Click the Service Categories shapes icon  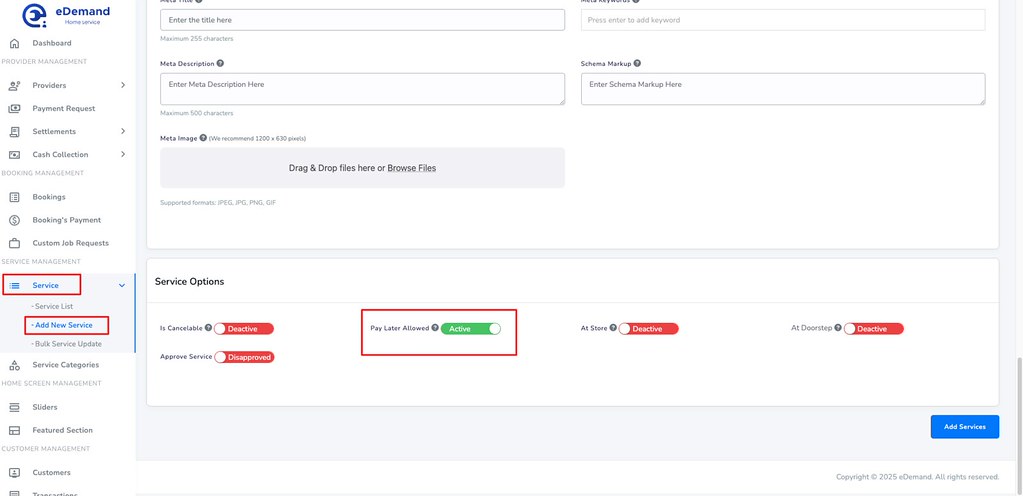click(x=14, y=365)
